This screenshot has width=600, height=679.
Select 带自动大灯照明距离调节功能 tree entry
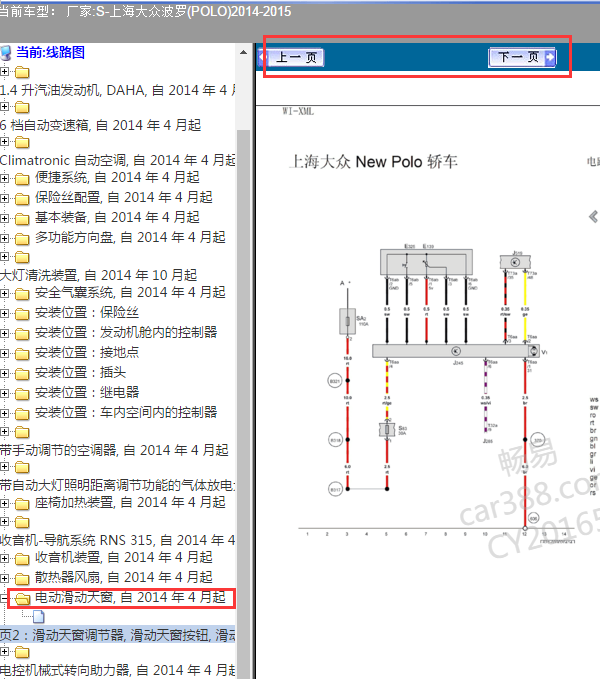[118, 485]
